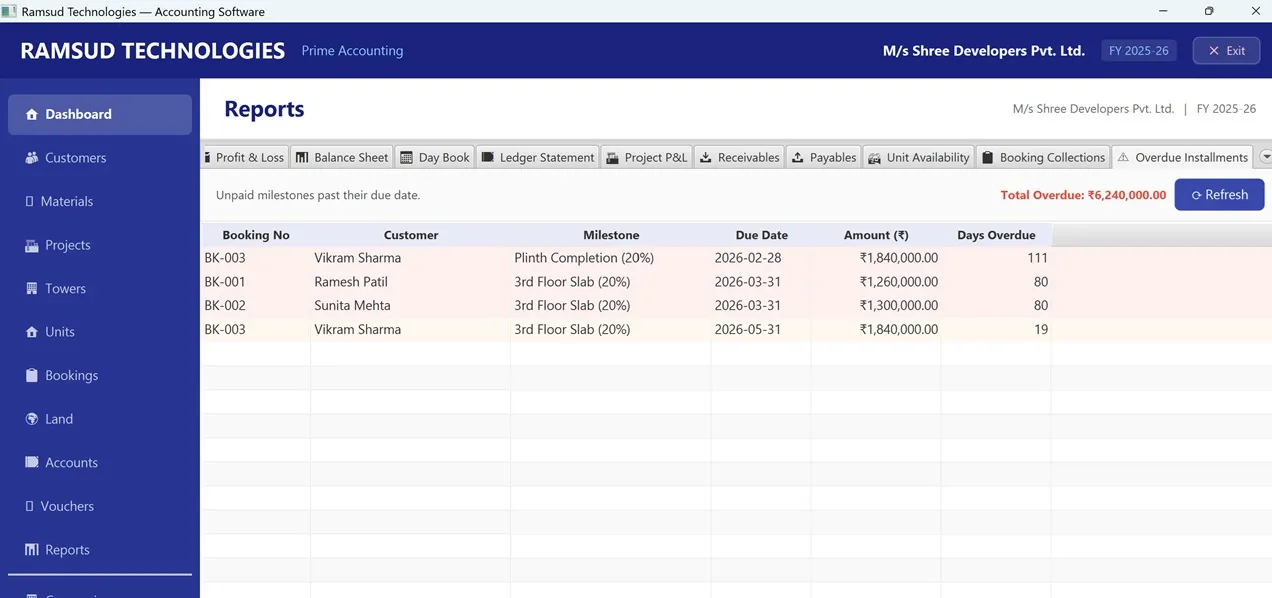The image size is (1272, 598).
Task: Select Projects in the sidebar
Action: click(100, 245)
